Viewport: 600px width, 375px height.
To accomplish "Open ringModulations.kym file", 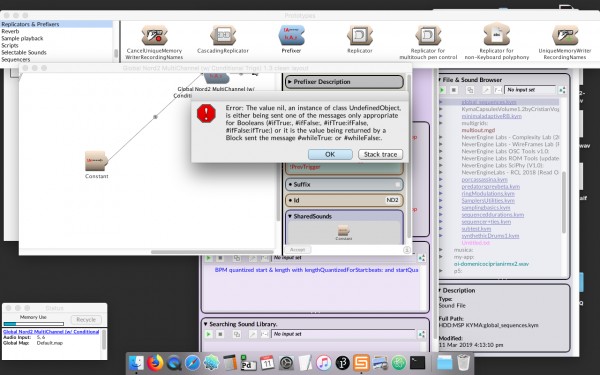I will tap(488, 194).
